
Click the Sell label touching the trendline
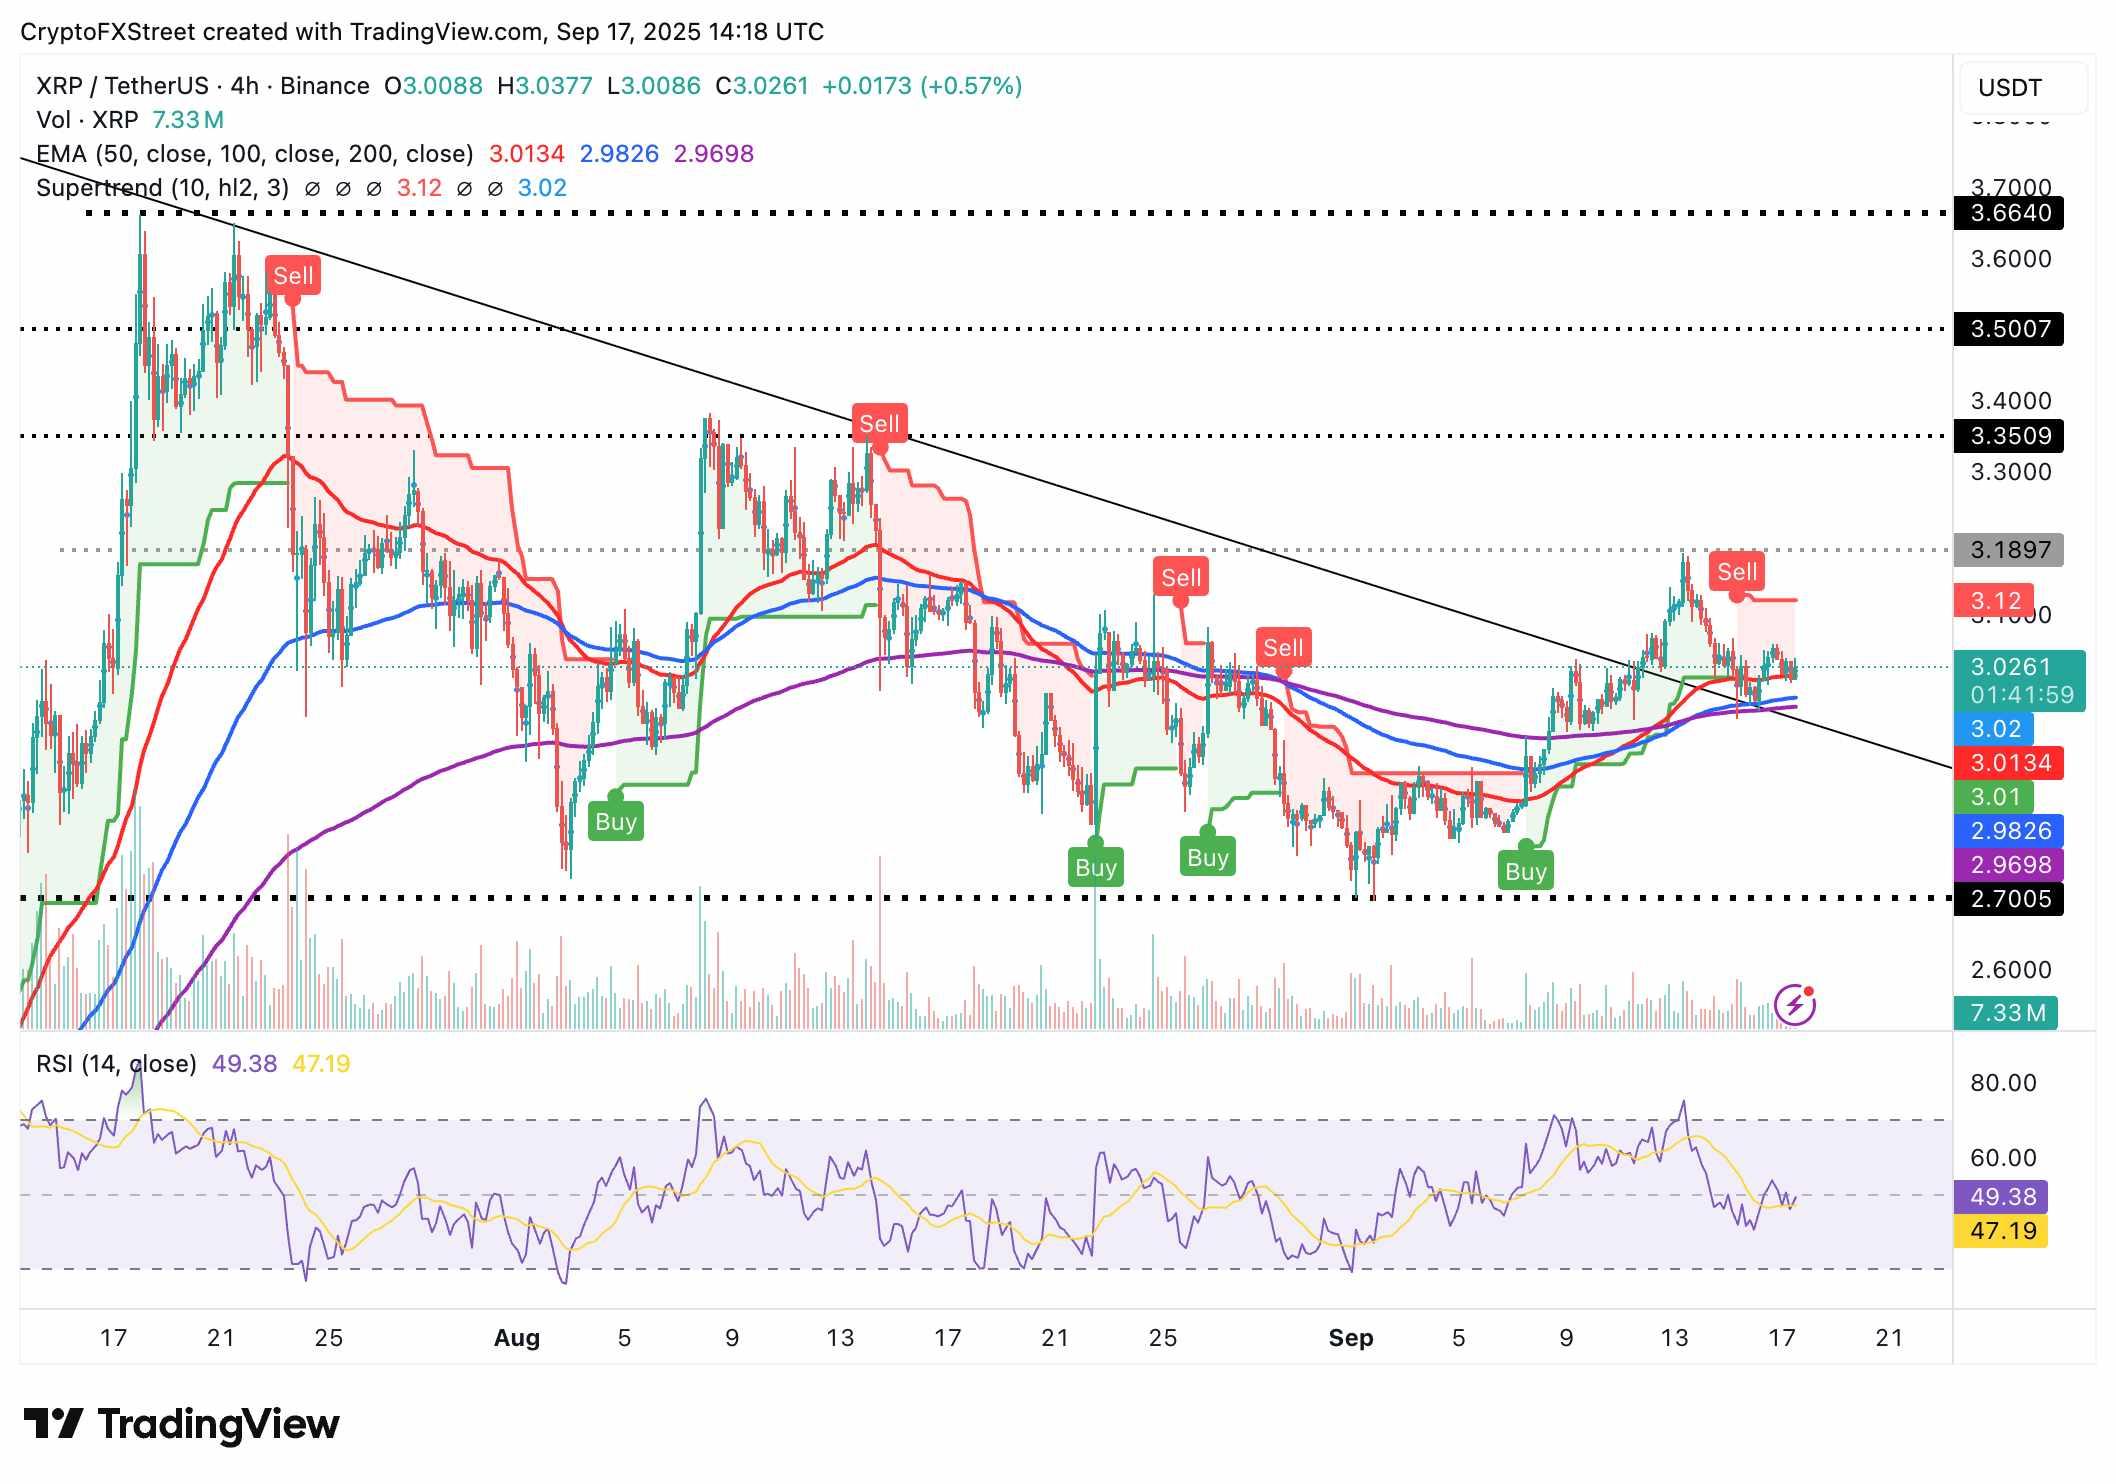879,424
